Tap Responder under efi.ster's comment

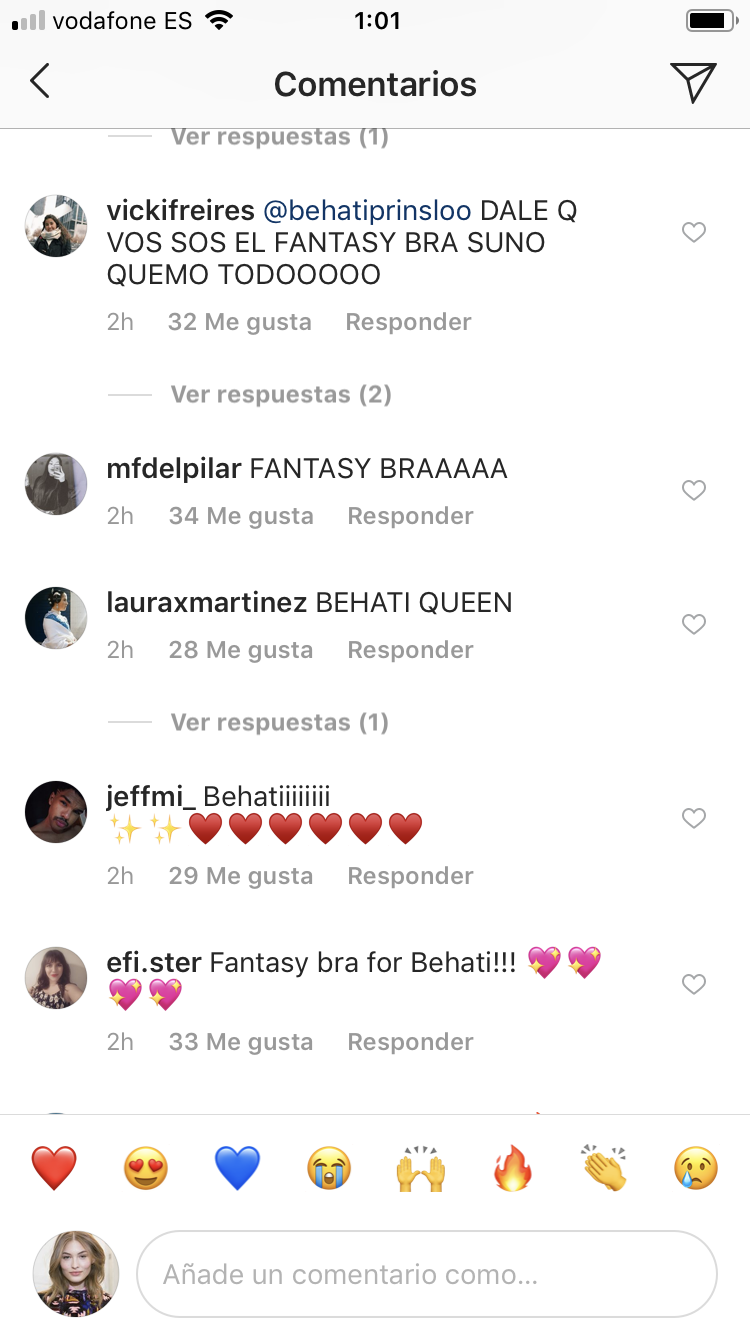coord(410,1042)
